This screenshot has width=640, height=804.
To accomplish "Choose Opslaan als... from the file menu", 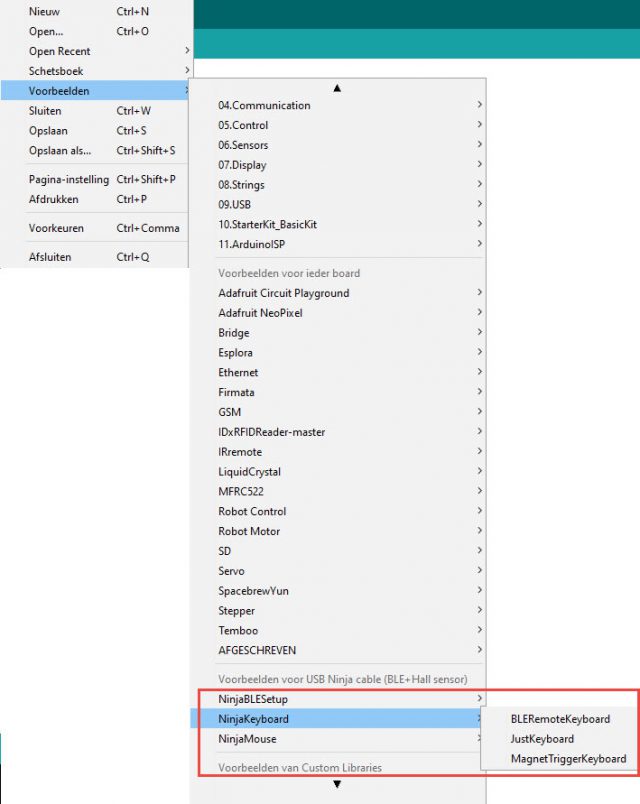I will (x=60, y=150).
